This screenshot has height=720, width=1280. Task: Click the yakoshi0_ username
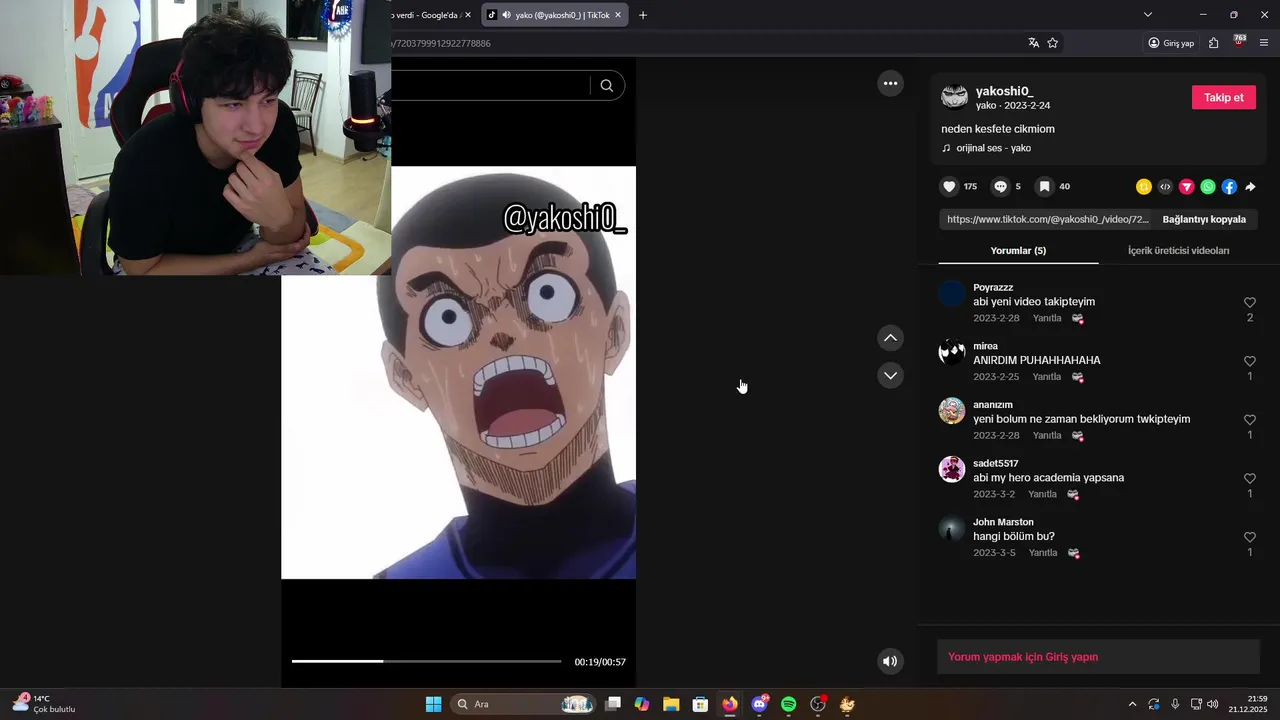(1005, 91)
